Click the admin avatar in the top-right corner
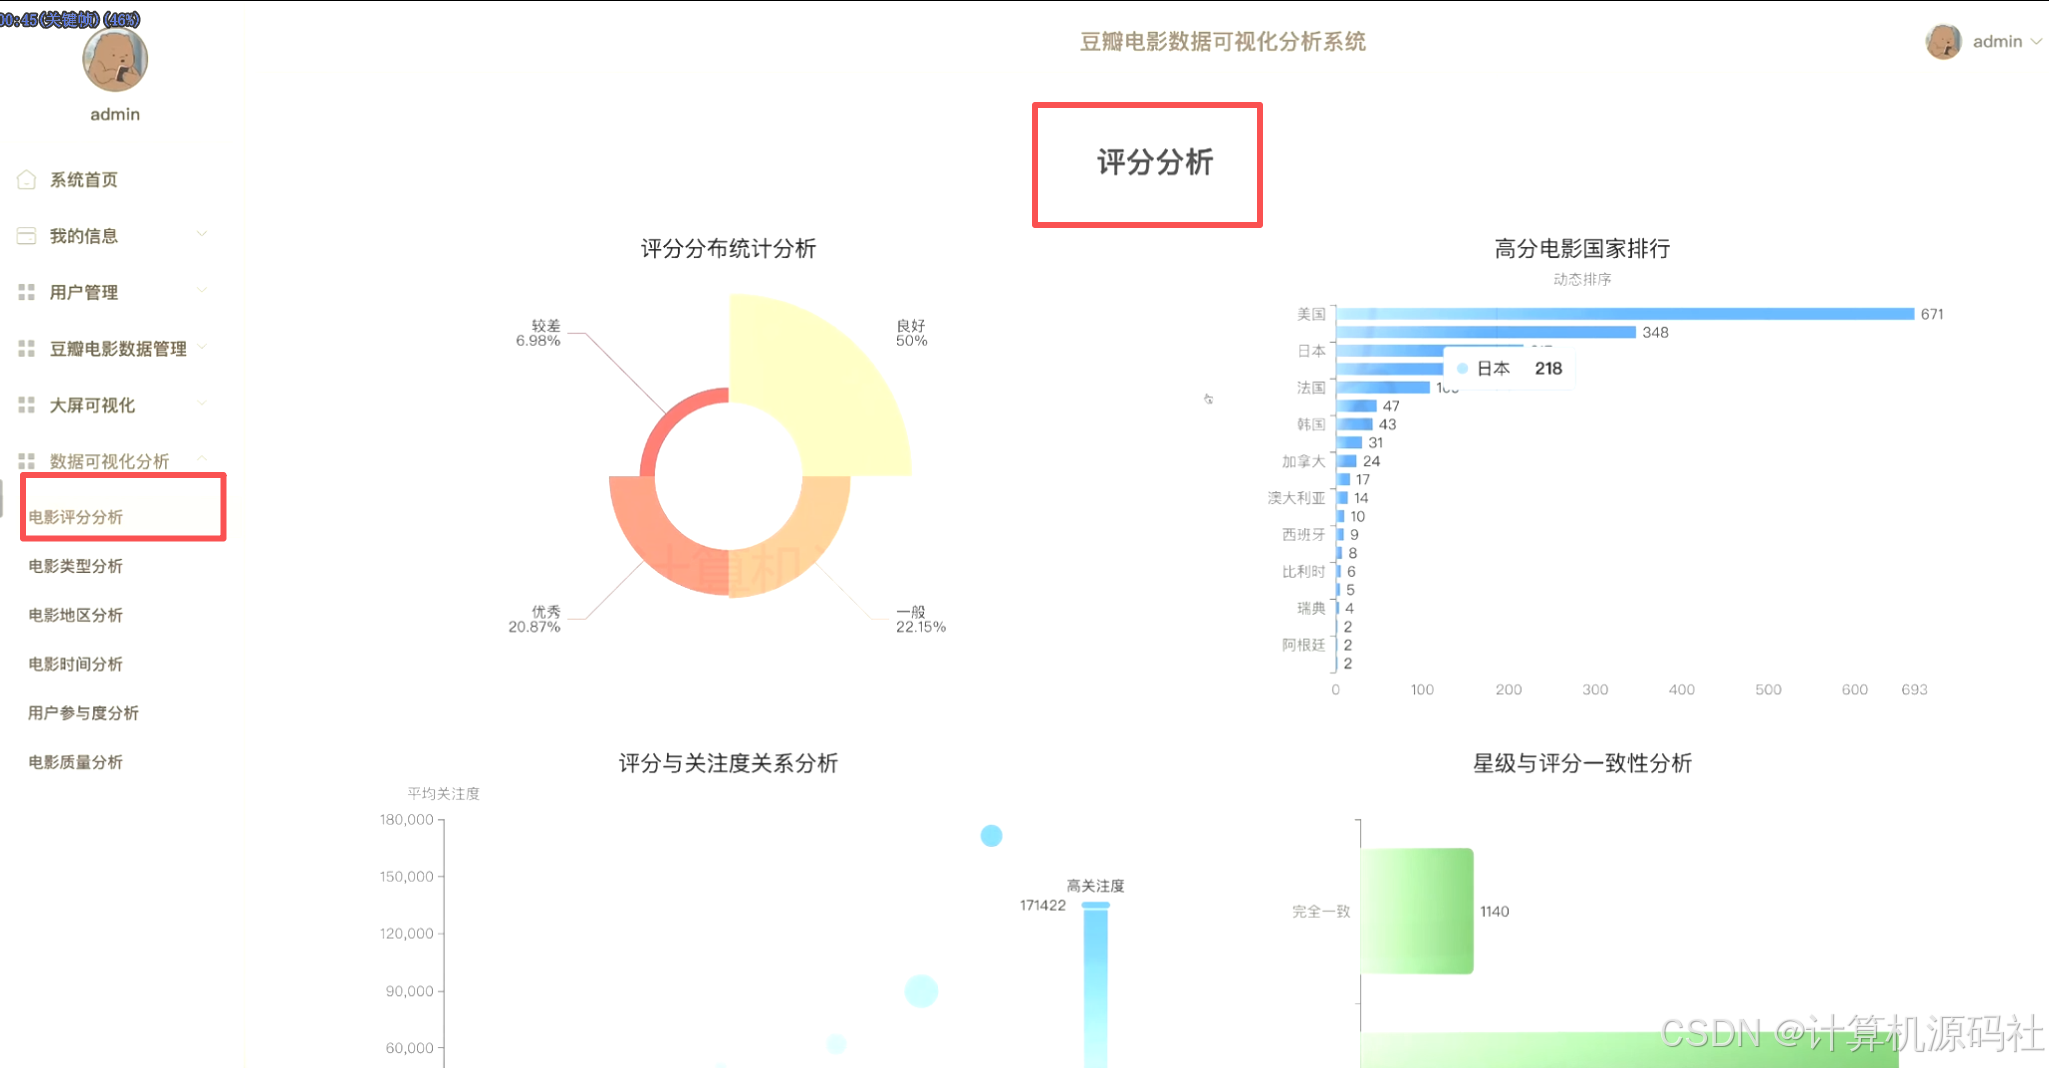The image size is (2049, 1068). (x=1943, y=43)
